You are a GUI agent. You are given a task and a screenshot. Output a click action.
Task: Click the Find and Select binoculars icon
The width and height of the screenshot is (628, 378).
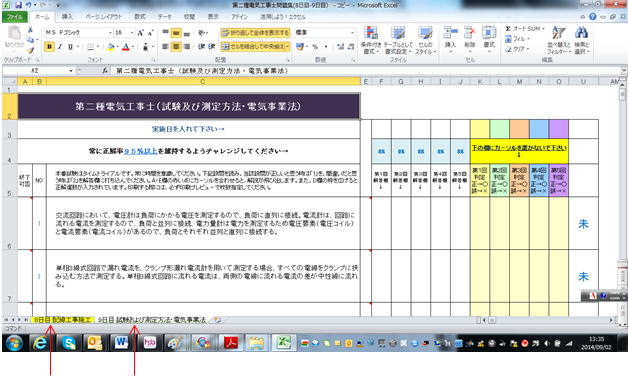pyautogui.click(x=581, y=33)
